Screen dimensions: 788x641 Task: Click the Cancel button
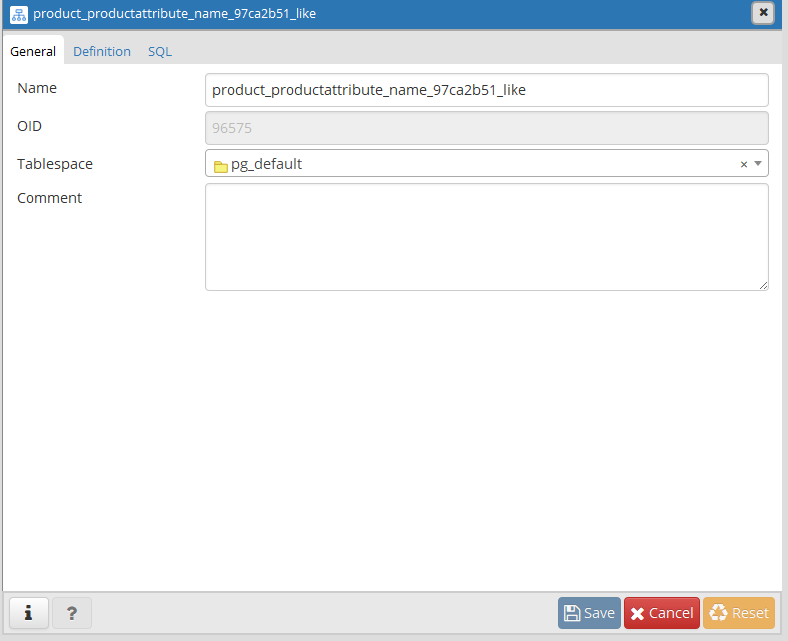[662, 613]
